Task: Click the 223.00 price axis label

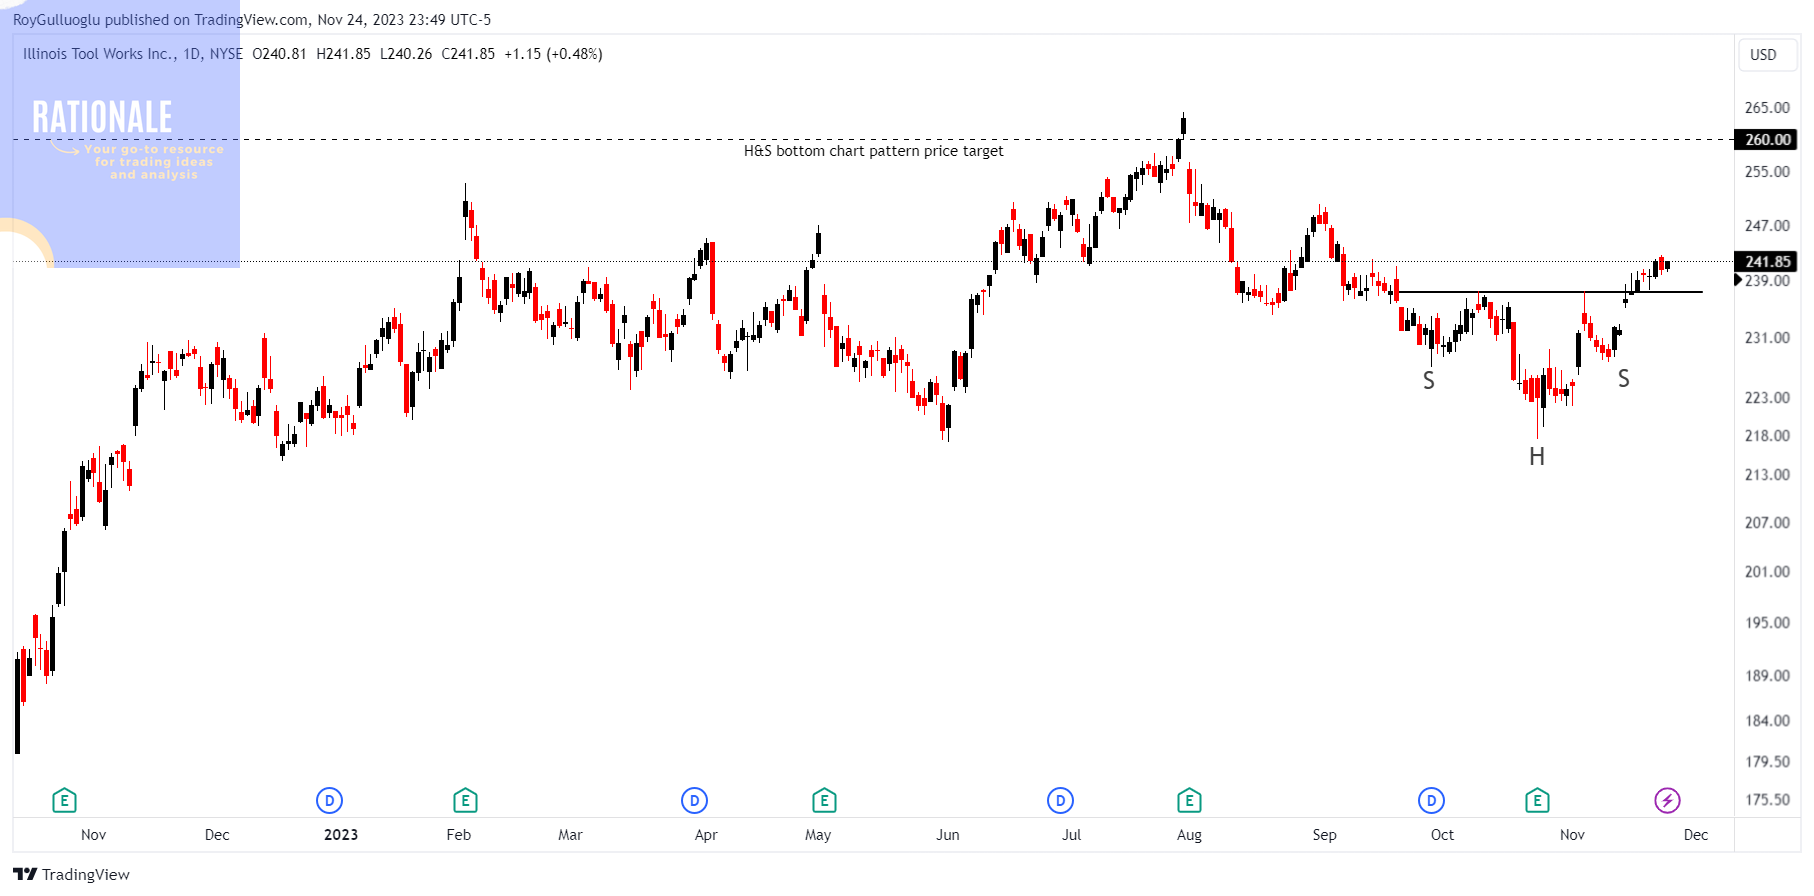Action: (1767, 398)
